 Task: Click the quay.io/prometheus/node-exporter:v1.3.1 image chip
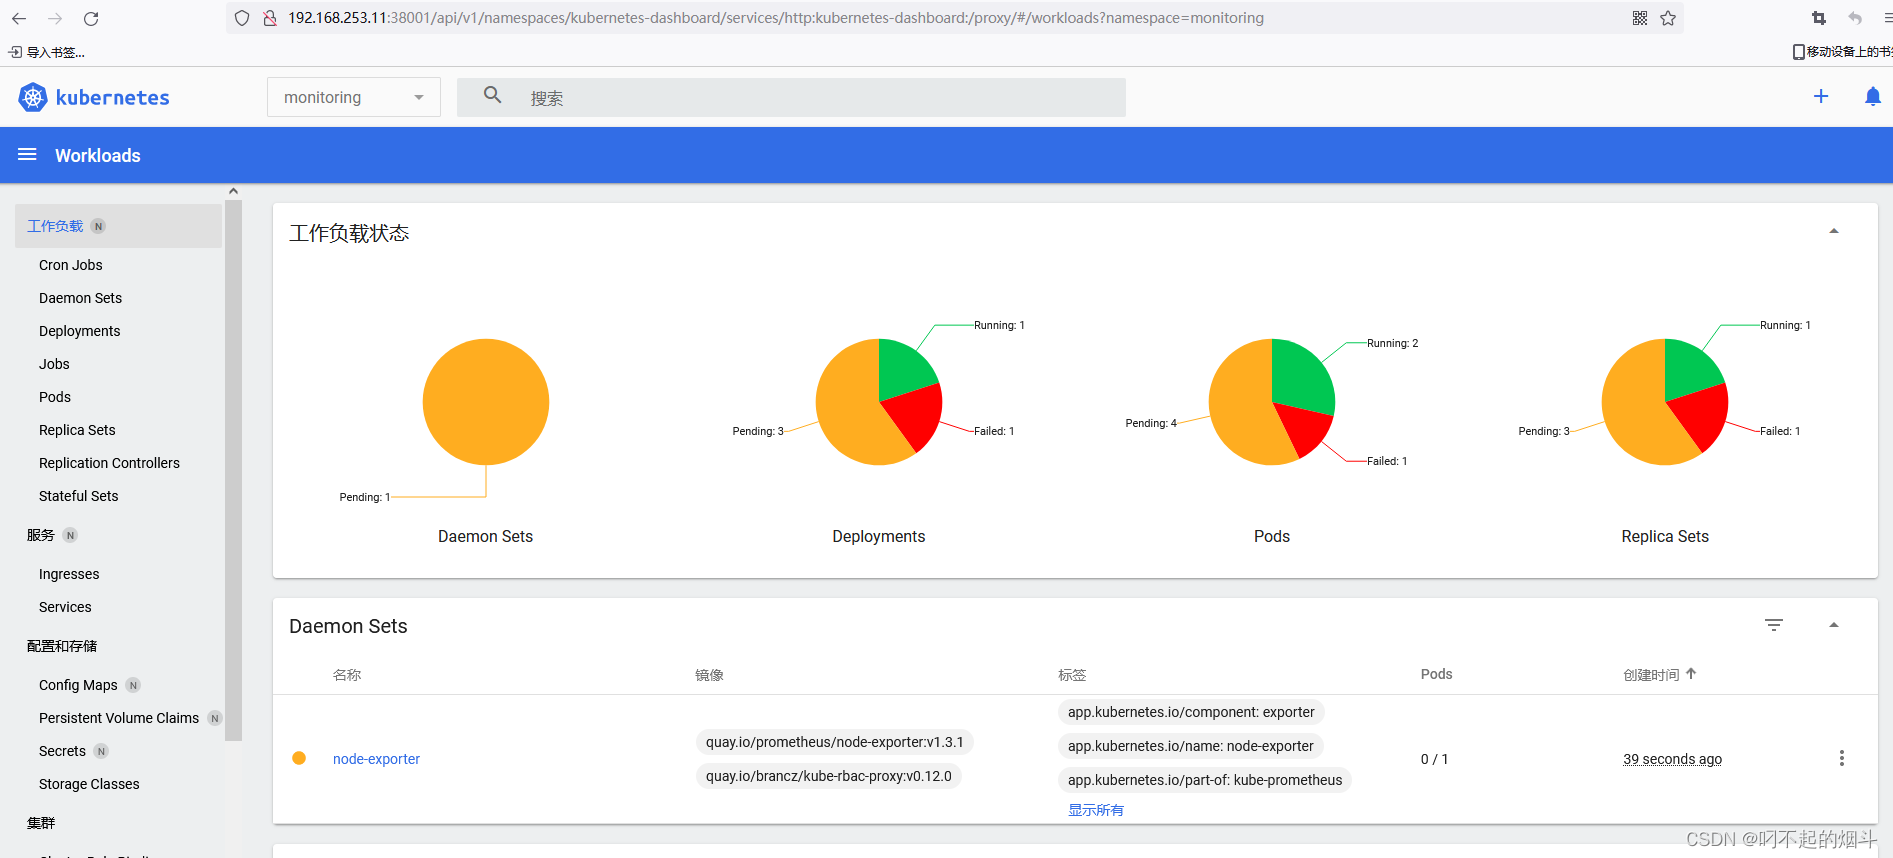coord(834,742)
